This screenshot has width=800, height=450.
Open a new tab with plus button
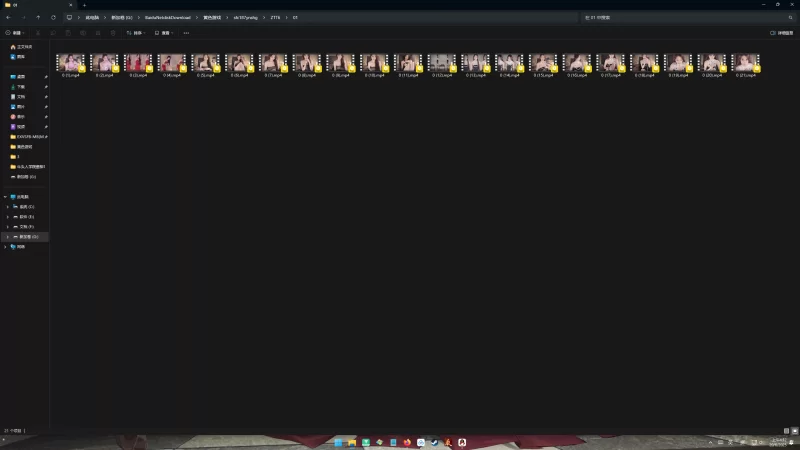(x=84, y=5)
